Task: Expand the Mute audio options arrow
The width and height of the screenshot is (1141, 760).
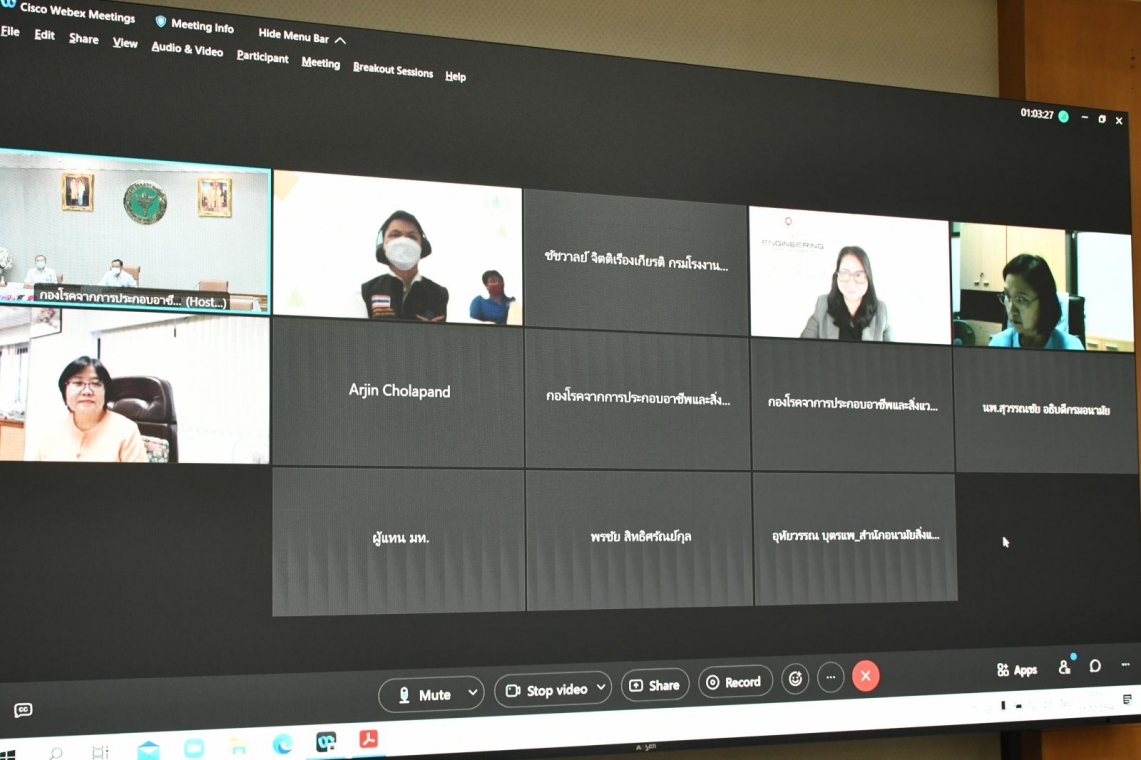Action: pyautogui.click(x=473, y=692)
